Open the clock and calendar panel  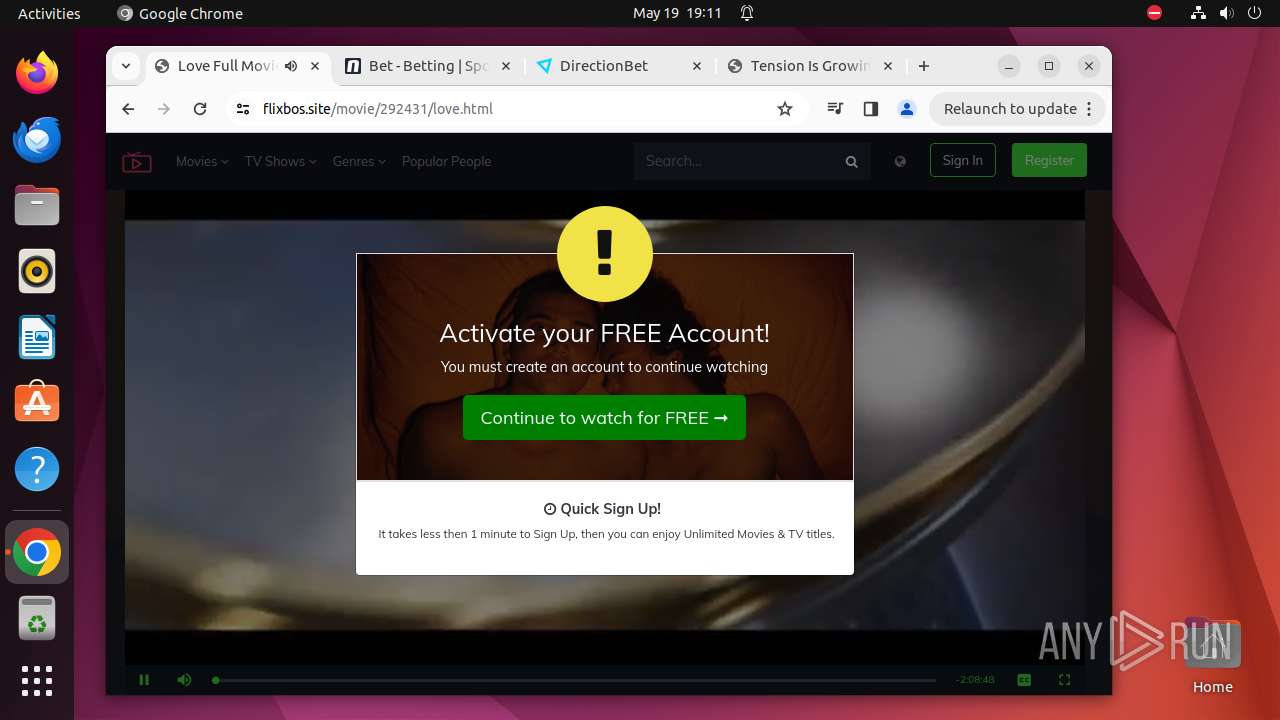[677, 13]
